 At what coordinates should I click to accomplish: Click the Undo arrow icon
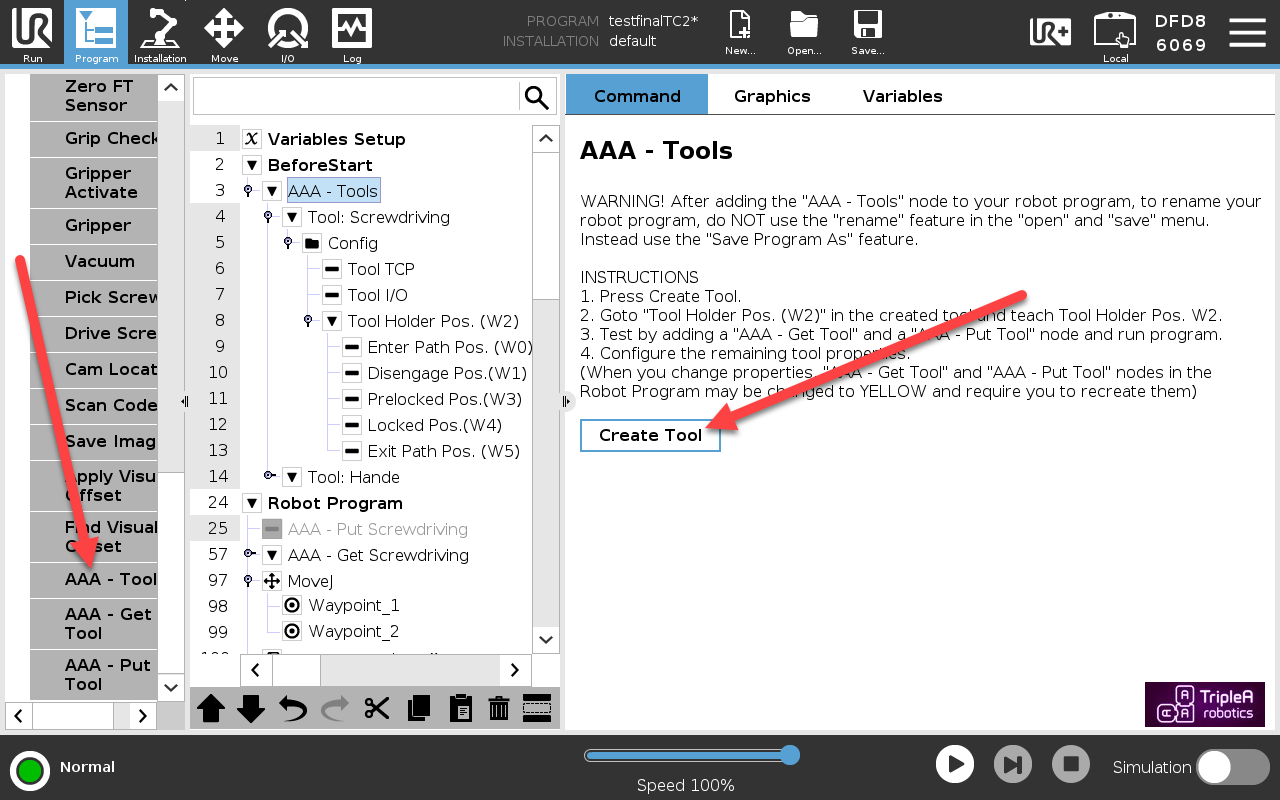292,709
